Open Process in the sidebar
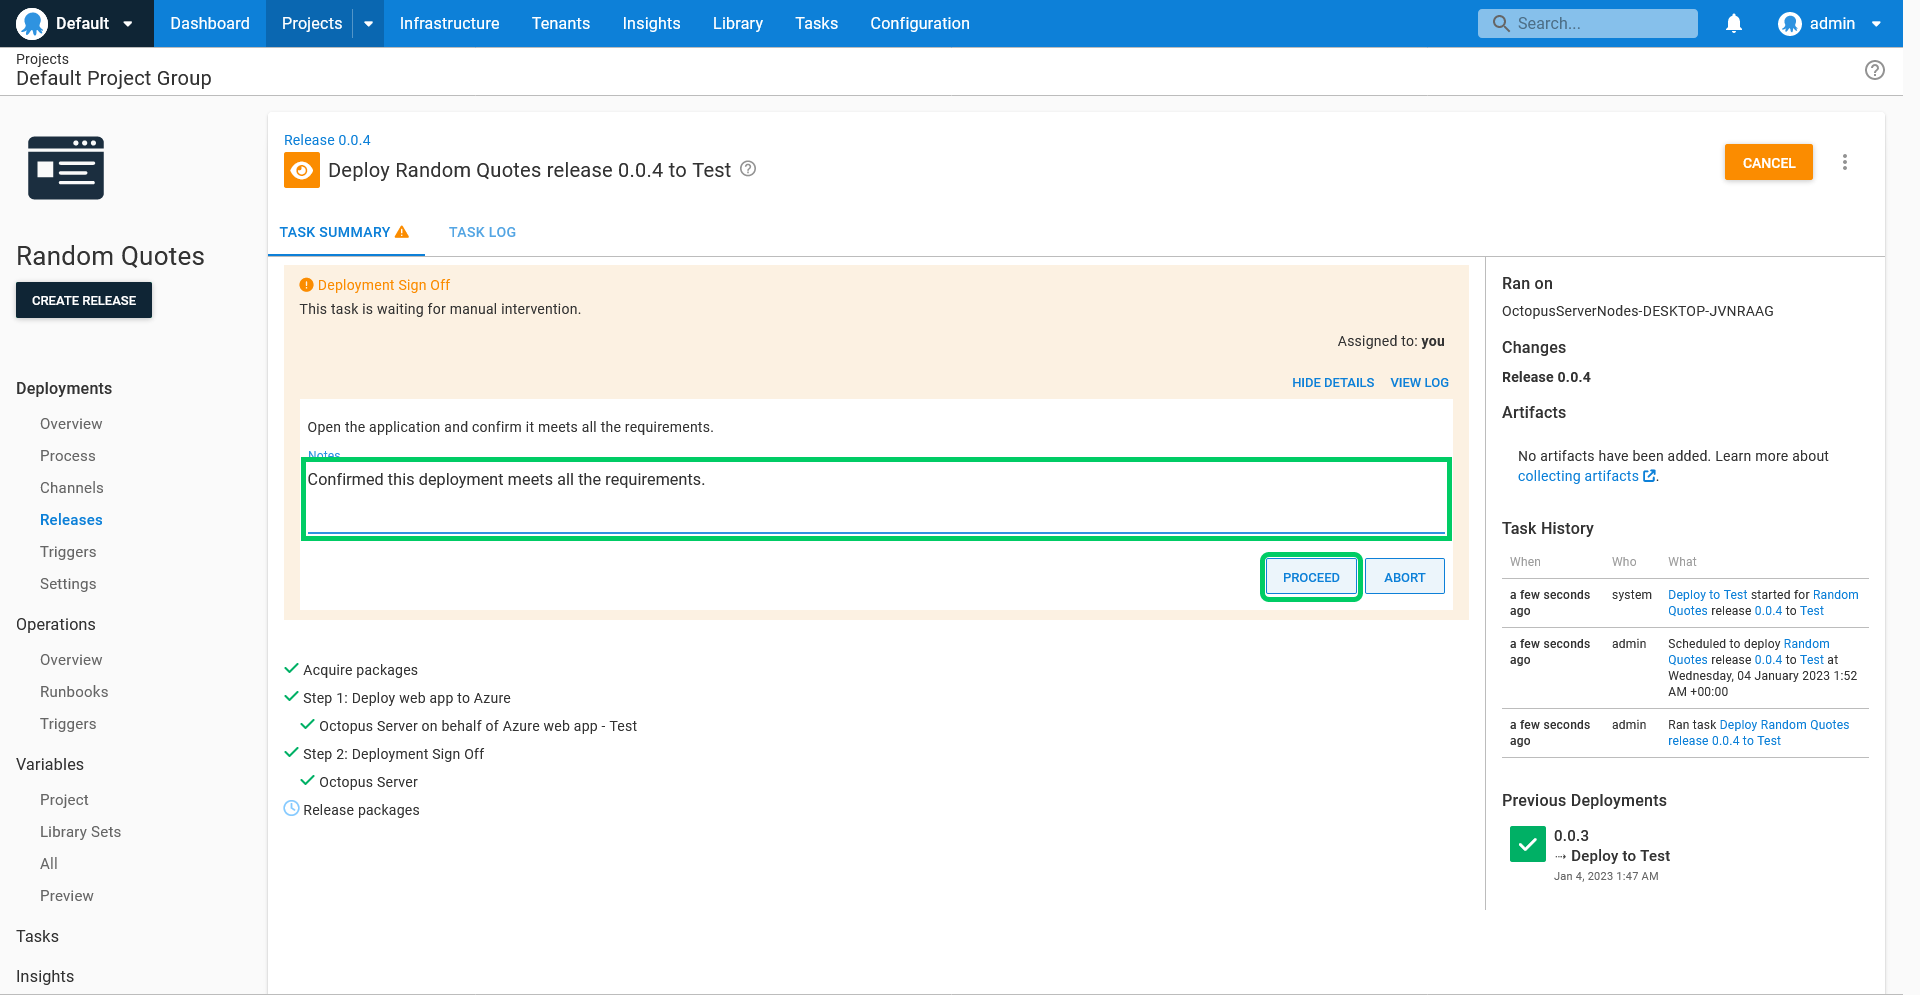The height and width of the screenshot is (995, 1920). 68,456
